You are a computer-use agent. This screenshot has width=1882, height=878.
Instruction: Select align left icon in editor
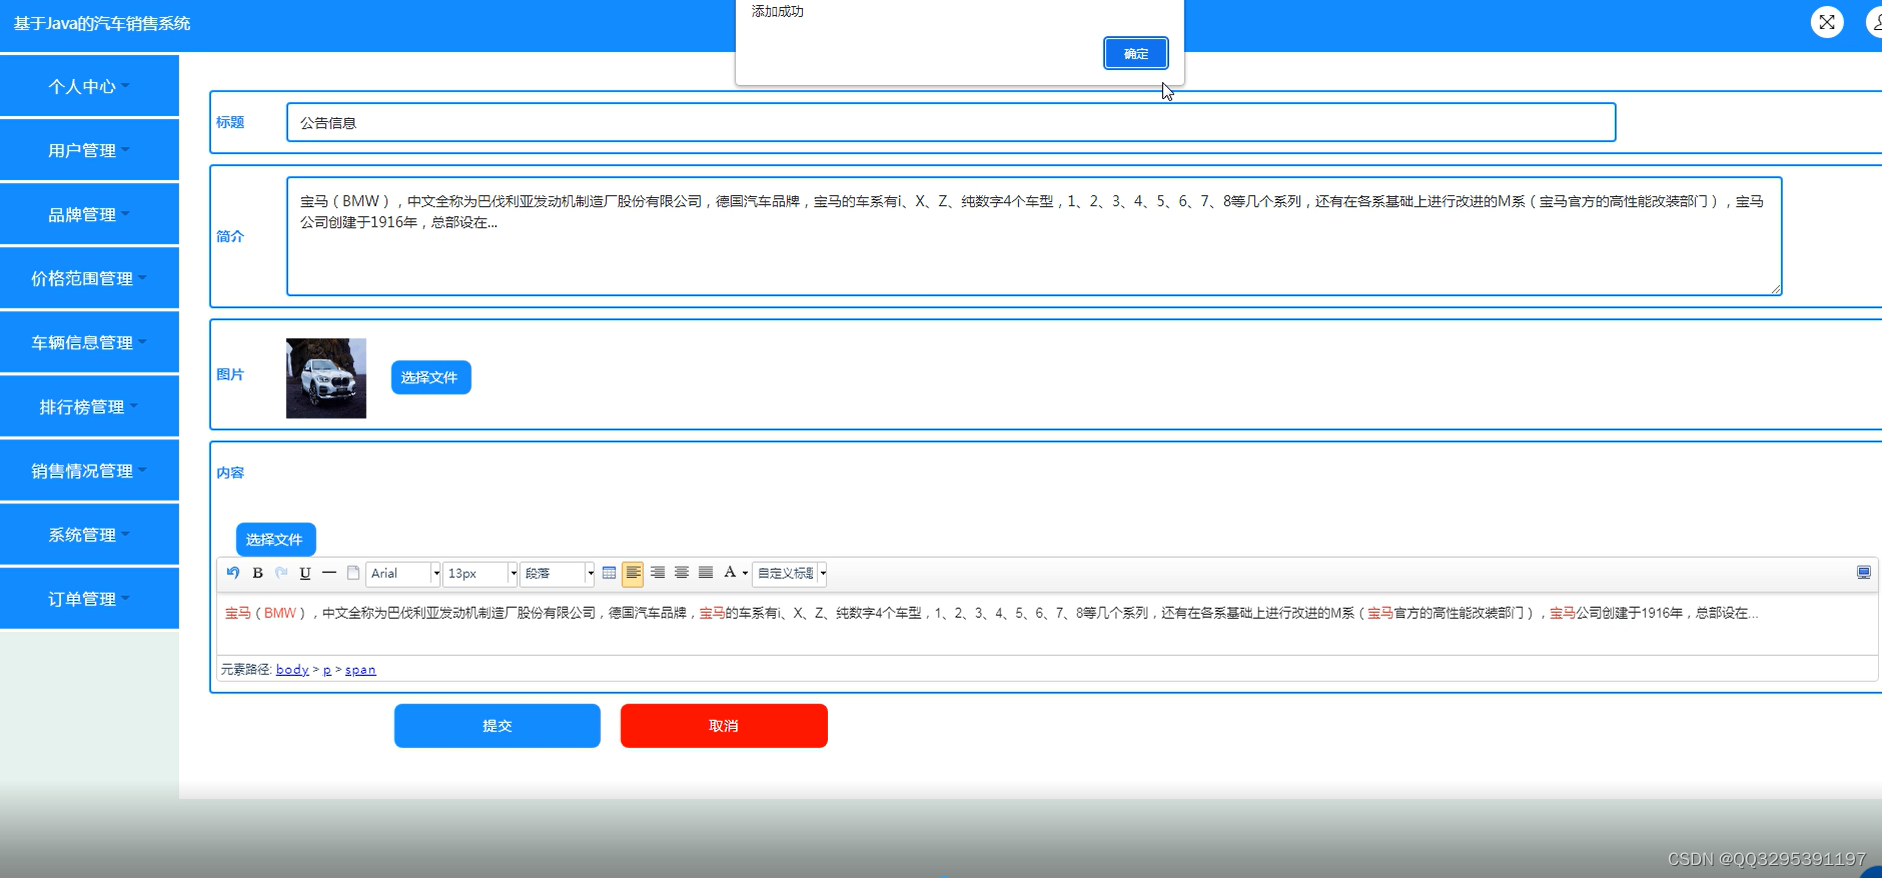coord(633,573)
